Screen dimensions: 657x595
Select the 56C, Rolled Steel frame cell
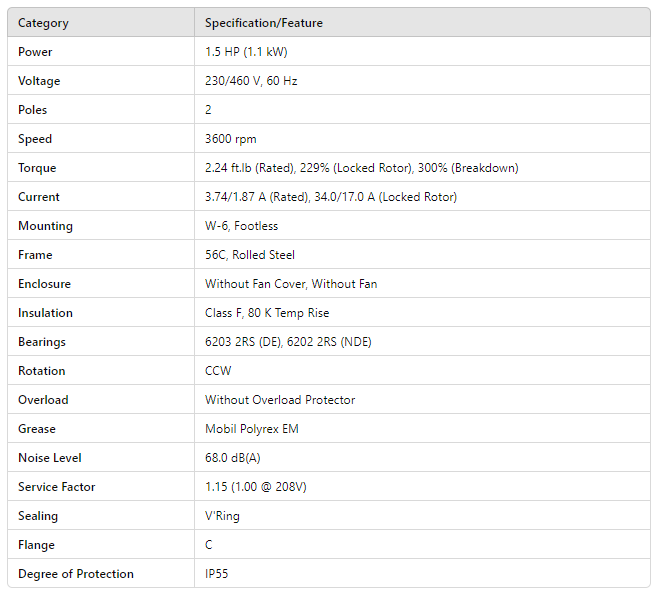point(250,255)
